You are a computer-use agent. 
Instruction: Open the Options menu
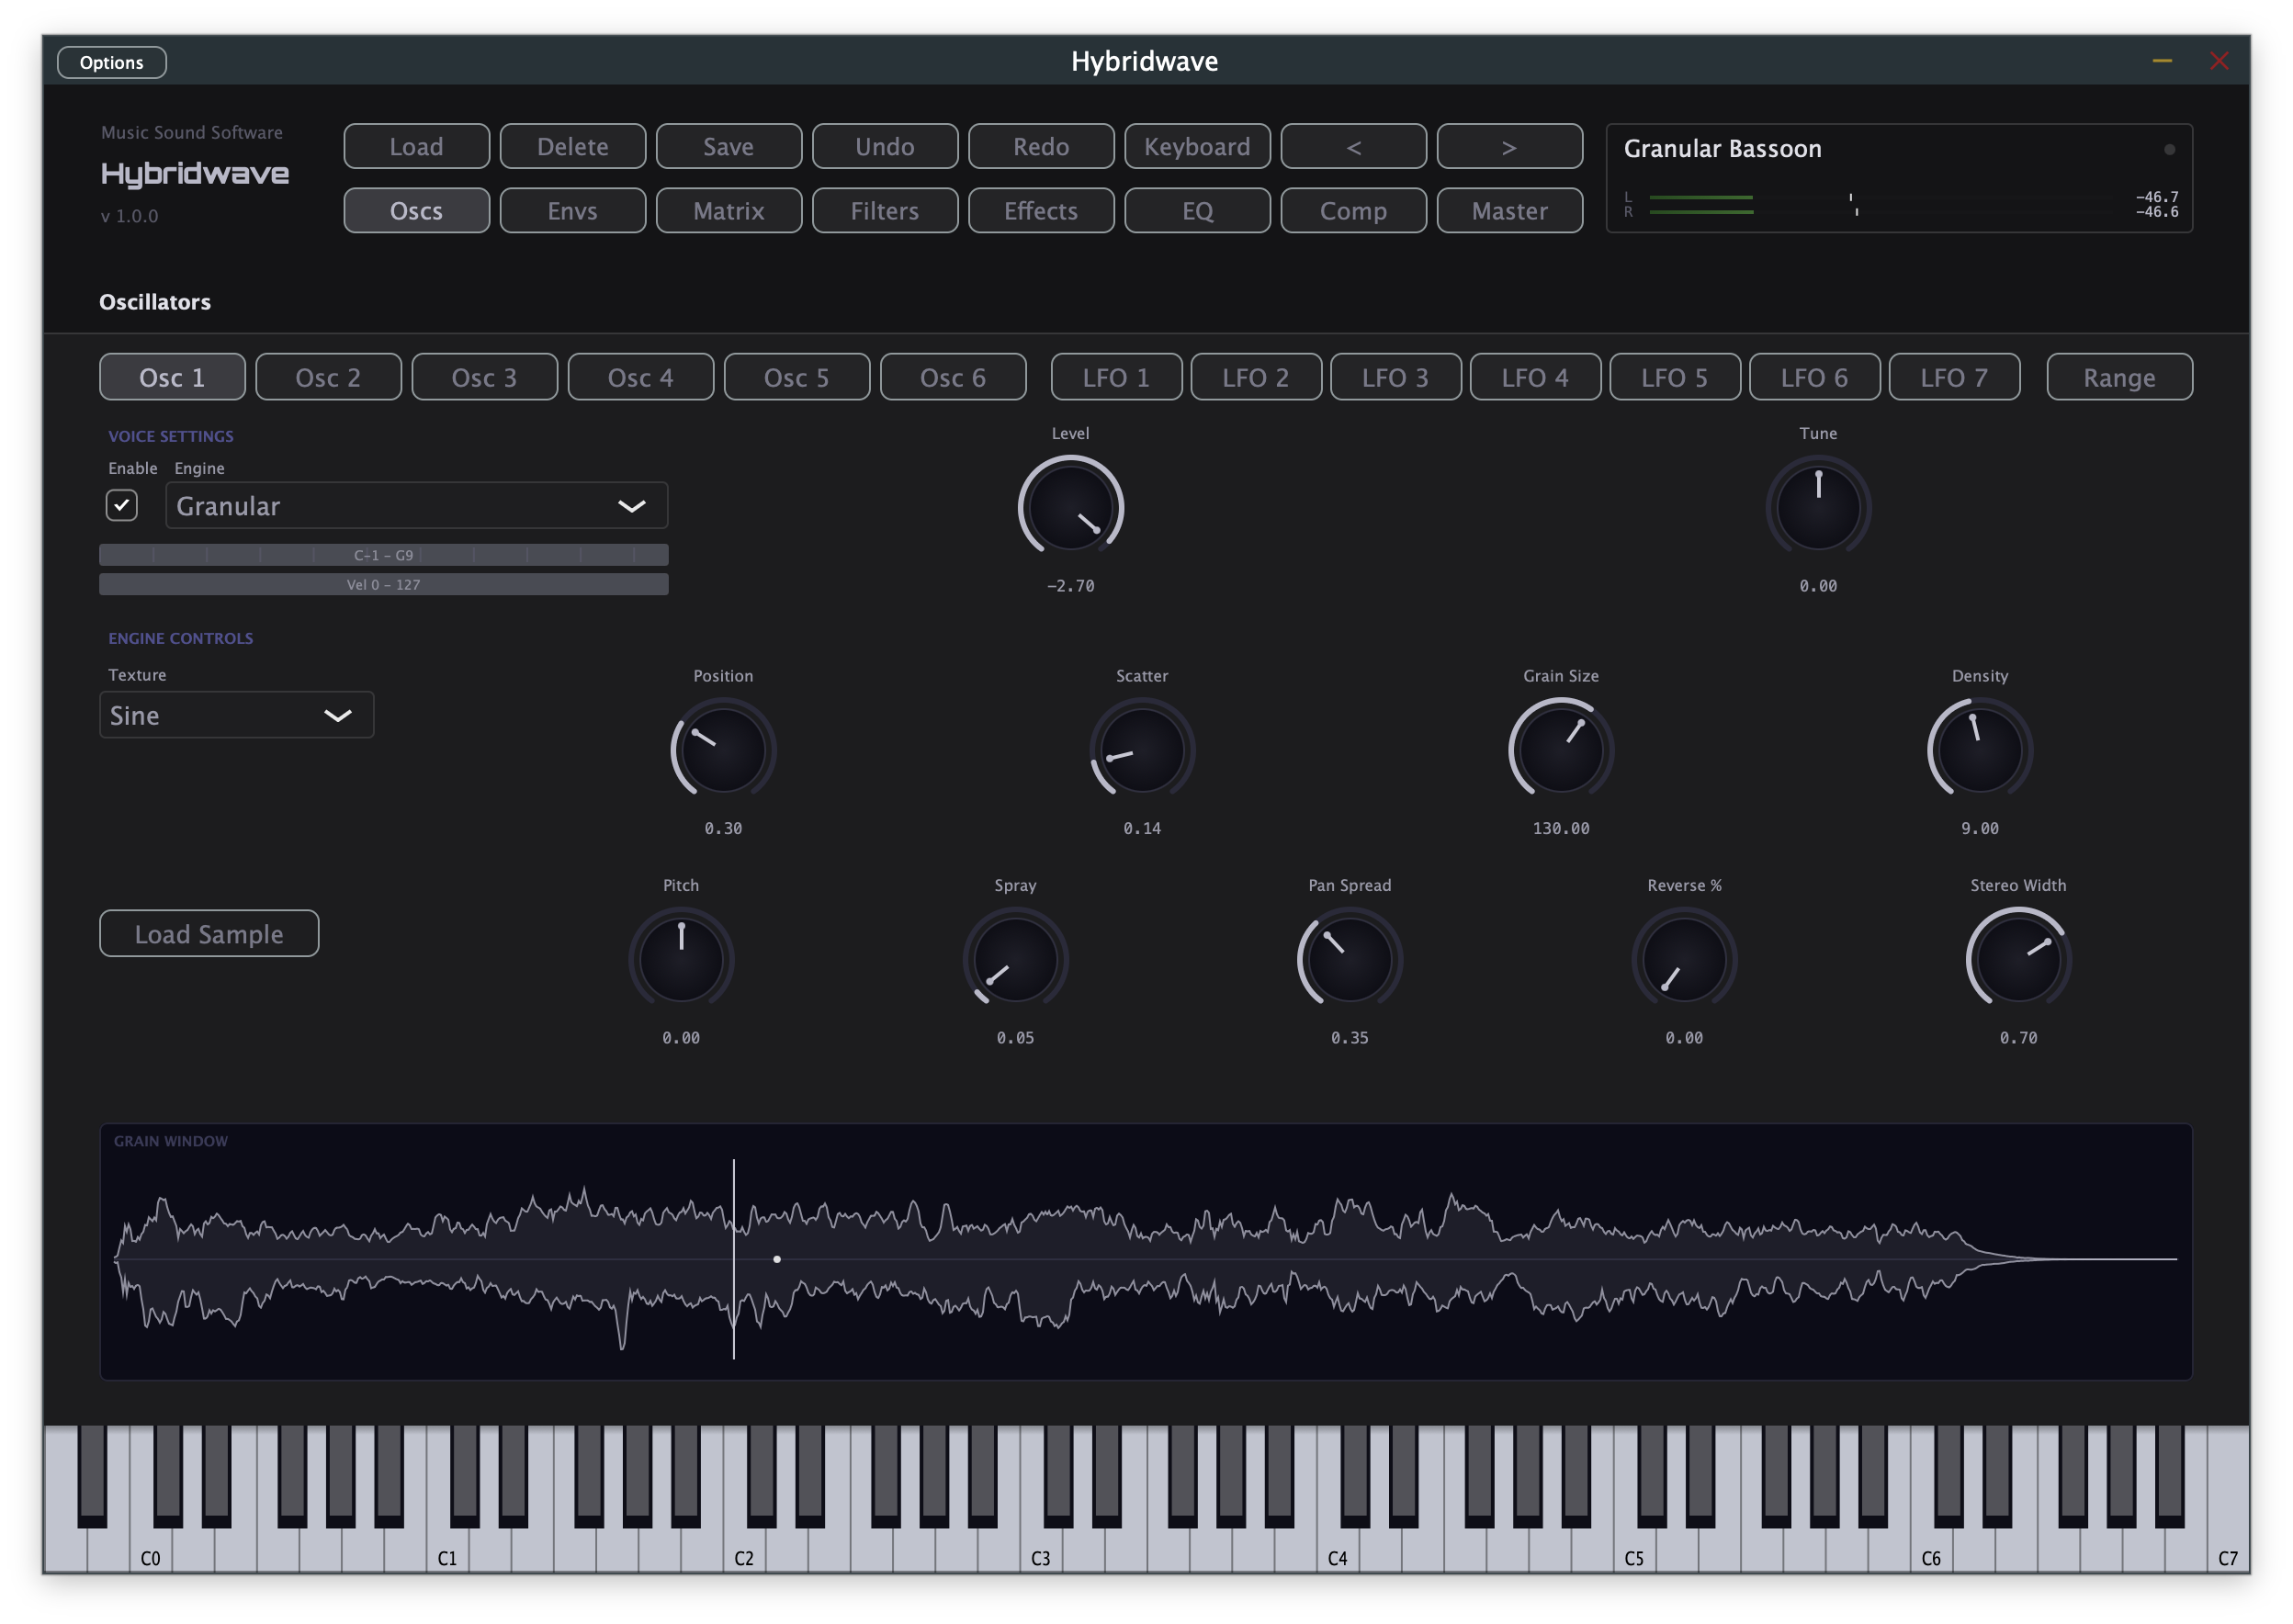[x=111, y=62]
